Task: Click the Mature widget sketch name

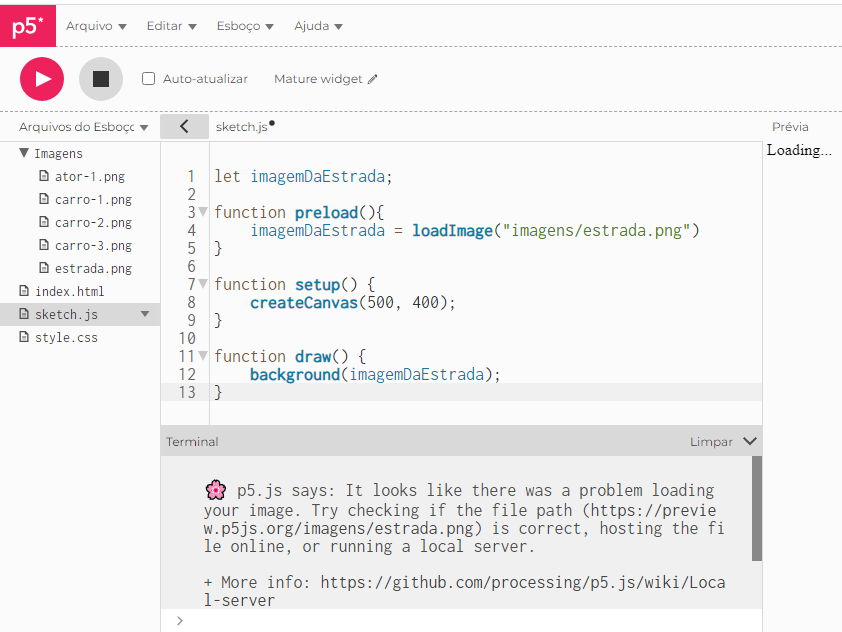Action: [318, 79]
